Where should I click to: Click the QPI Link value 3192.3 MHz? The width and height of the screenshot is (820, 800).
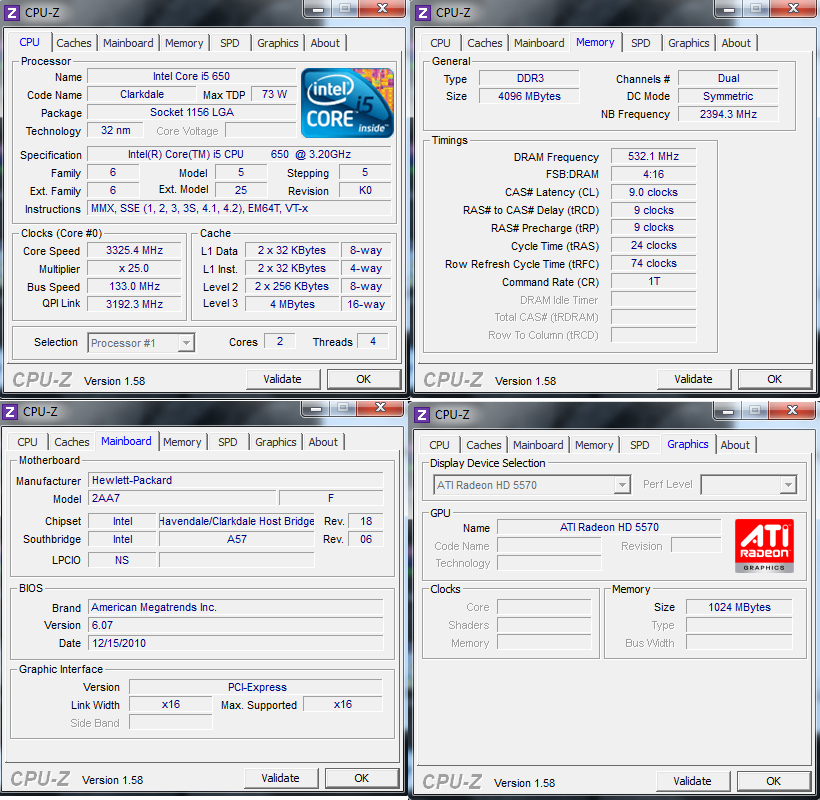pyautogui.click(x=134, y=304)
